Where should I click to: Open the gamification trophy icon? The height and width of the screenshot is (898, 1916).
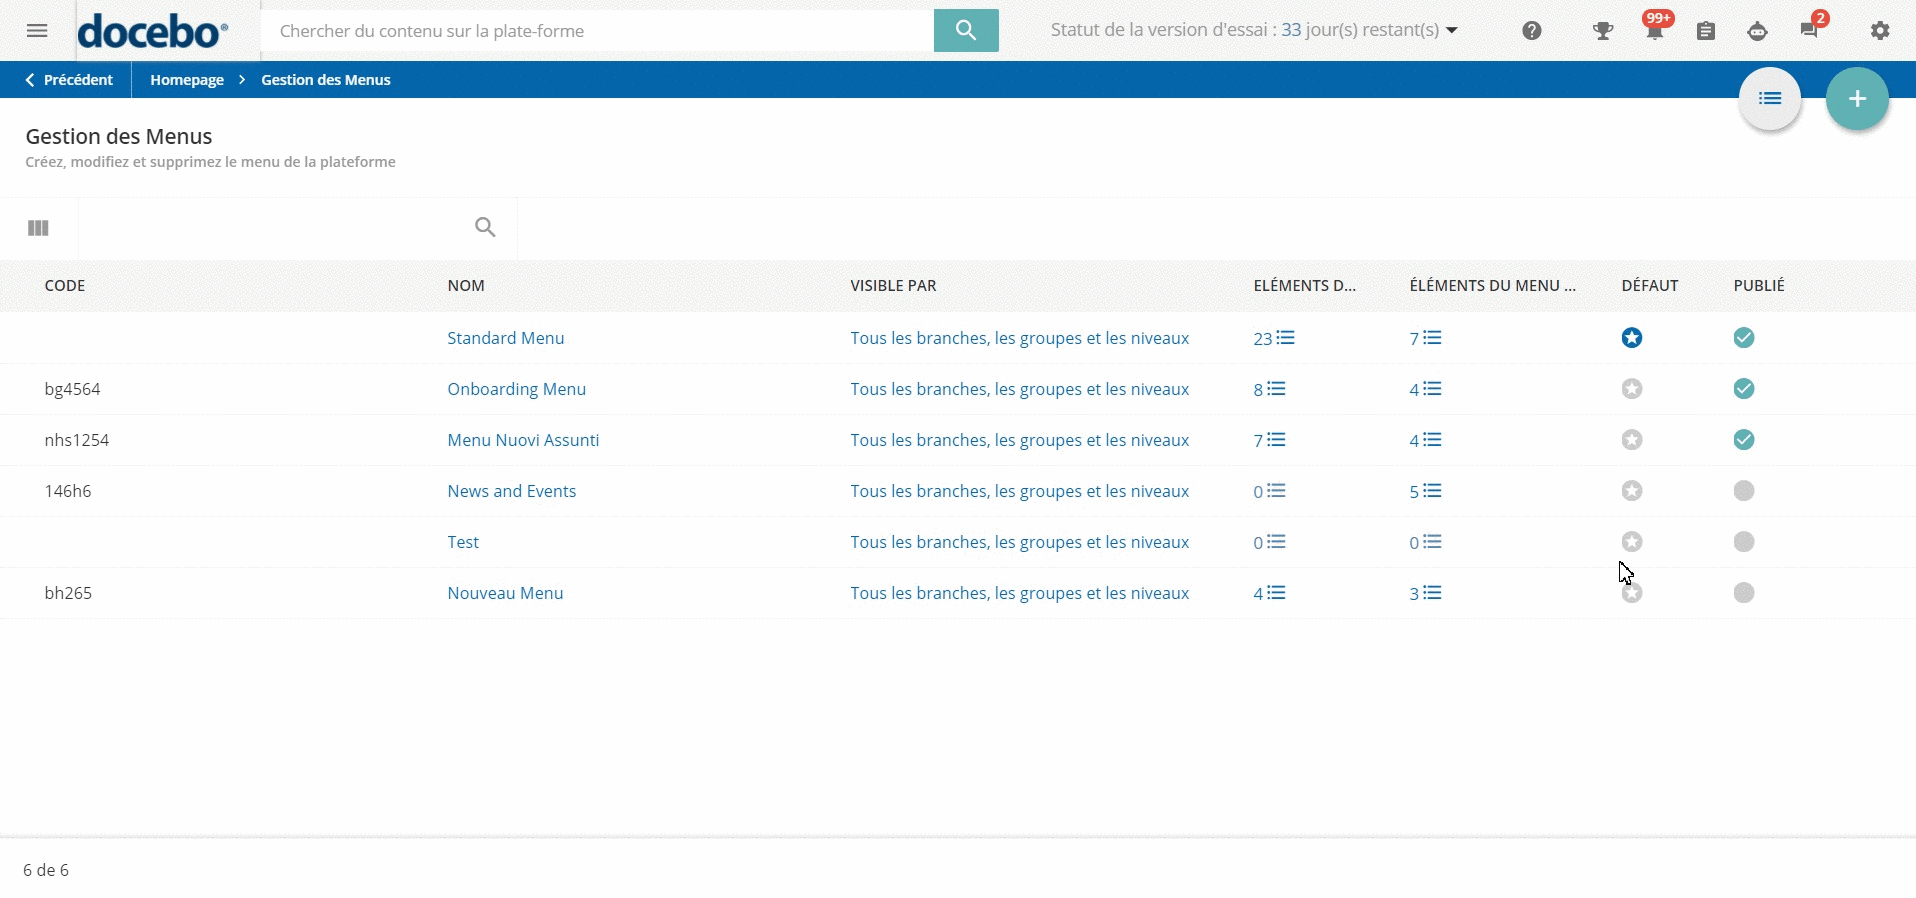pyautogui.click(x=1603, y=31)
